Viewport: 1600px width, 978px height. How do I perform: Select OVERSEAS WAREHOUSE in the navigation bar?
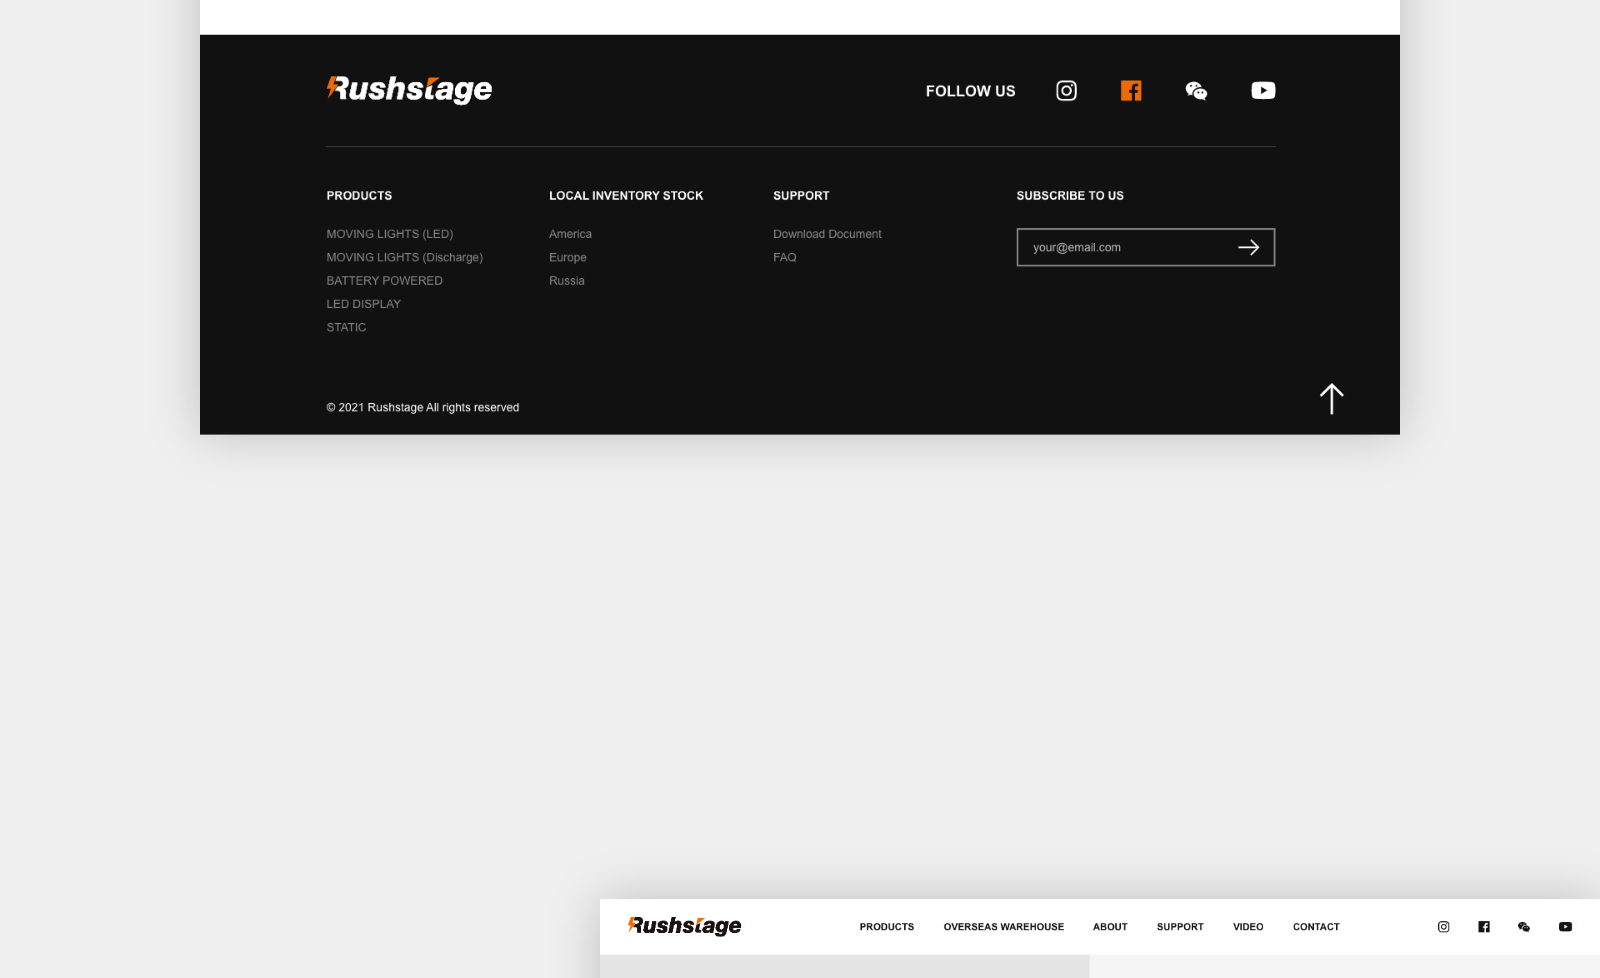1003,927
